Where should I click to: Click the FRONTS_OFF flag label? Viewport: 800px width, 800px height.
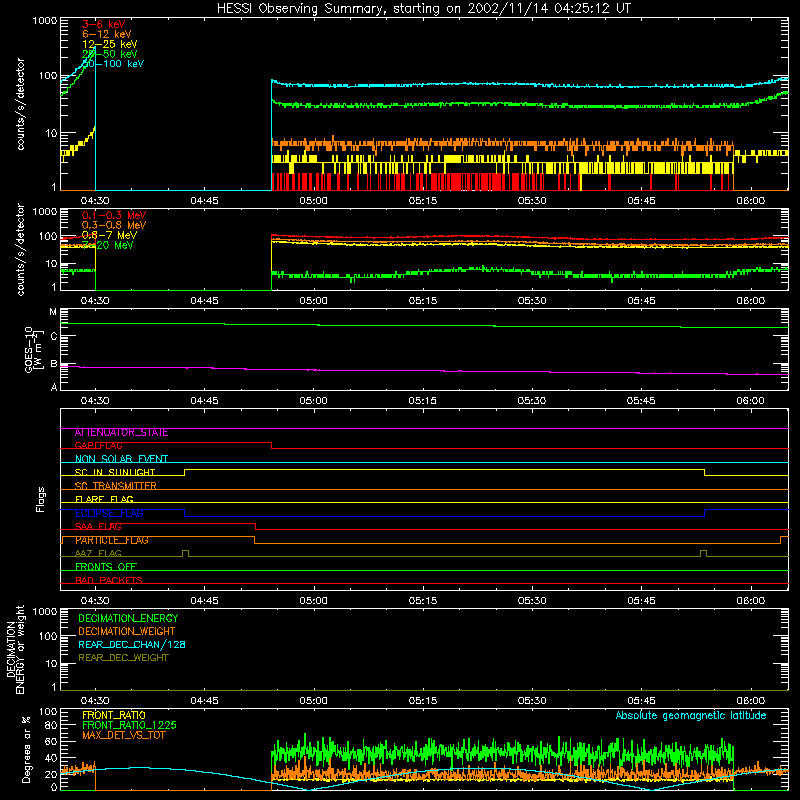coord(106,567)
